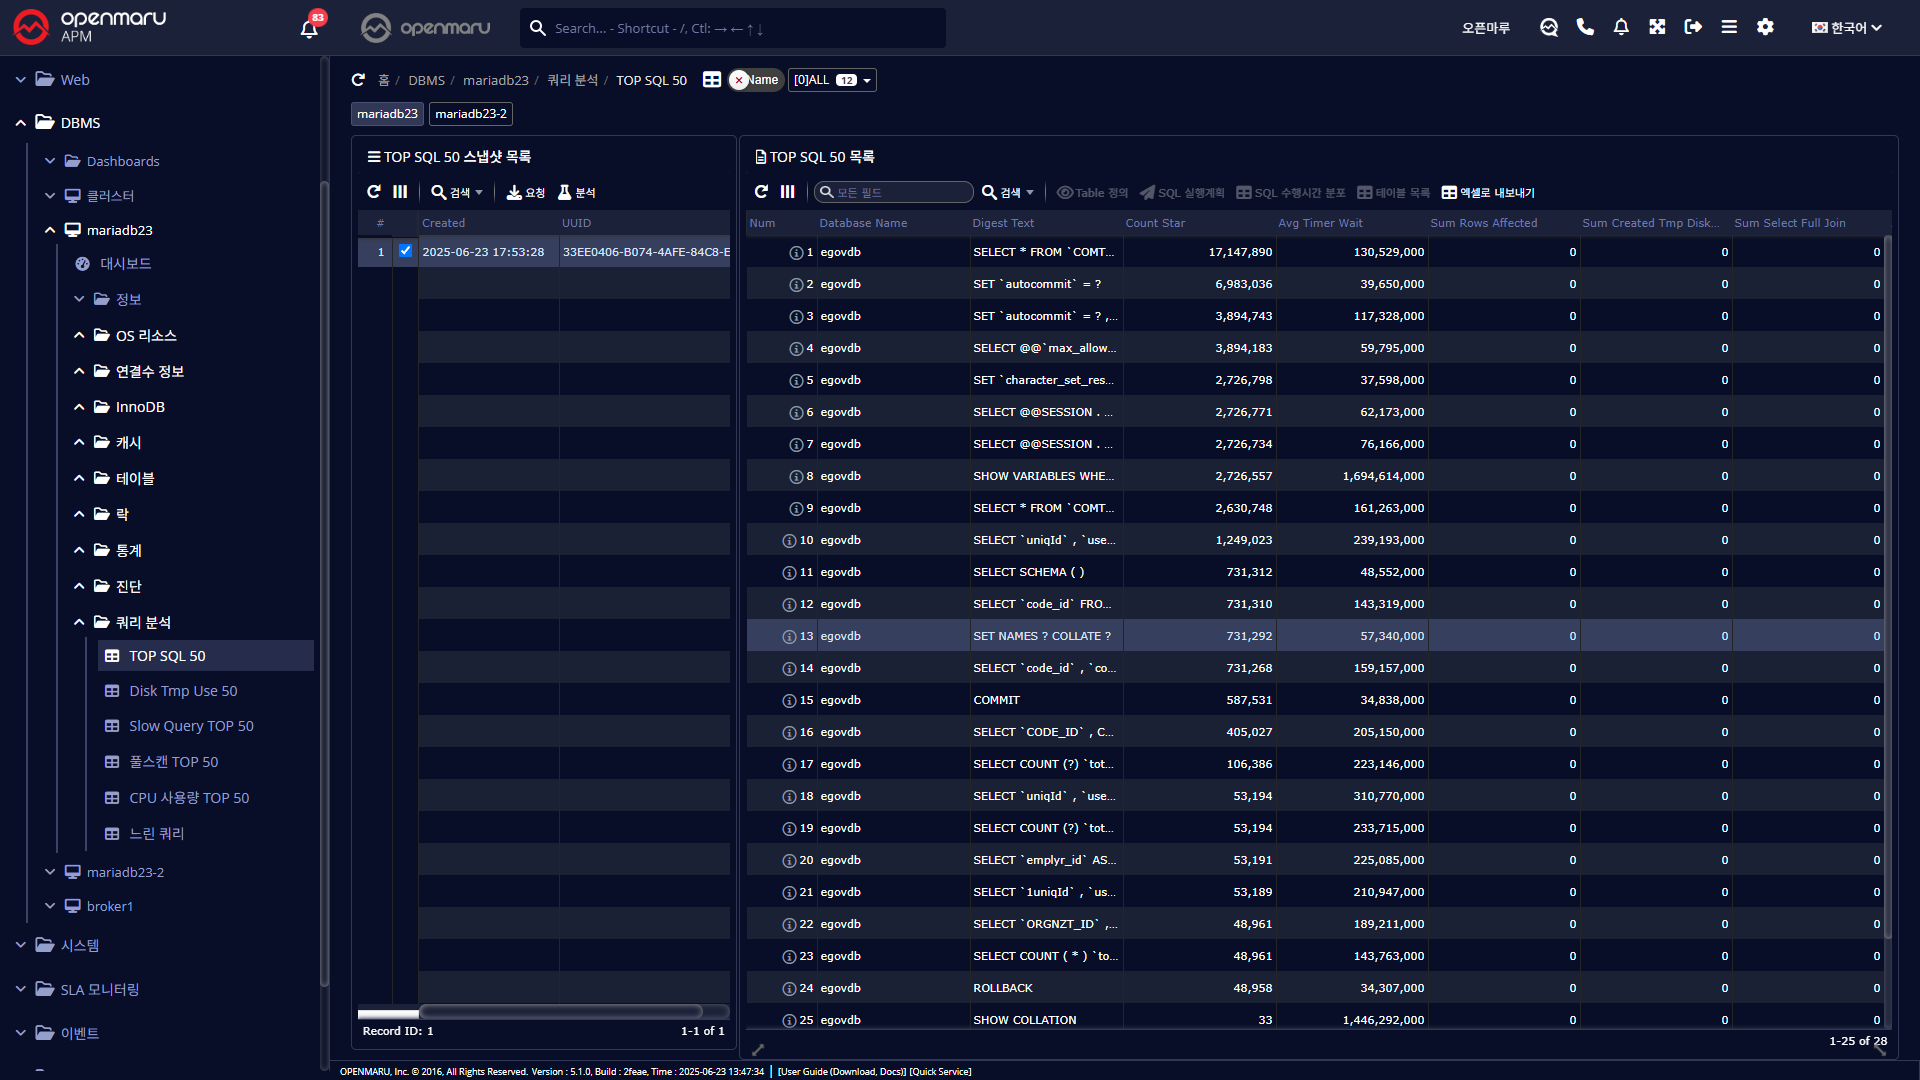
Task: Click the snapshot list's horizontal scrollbar
Action: pos(560,1012)
